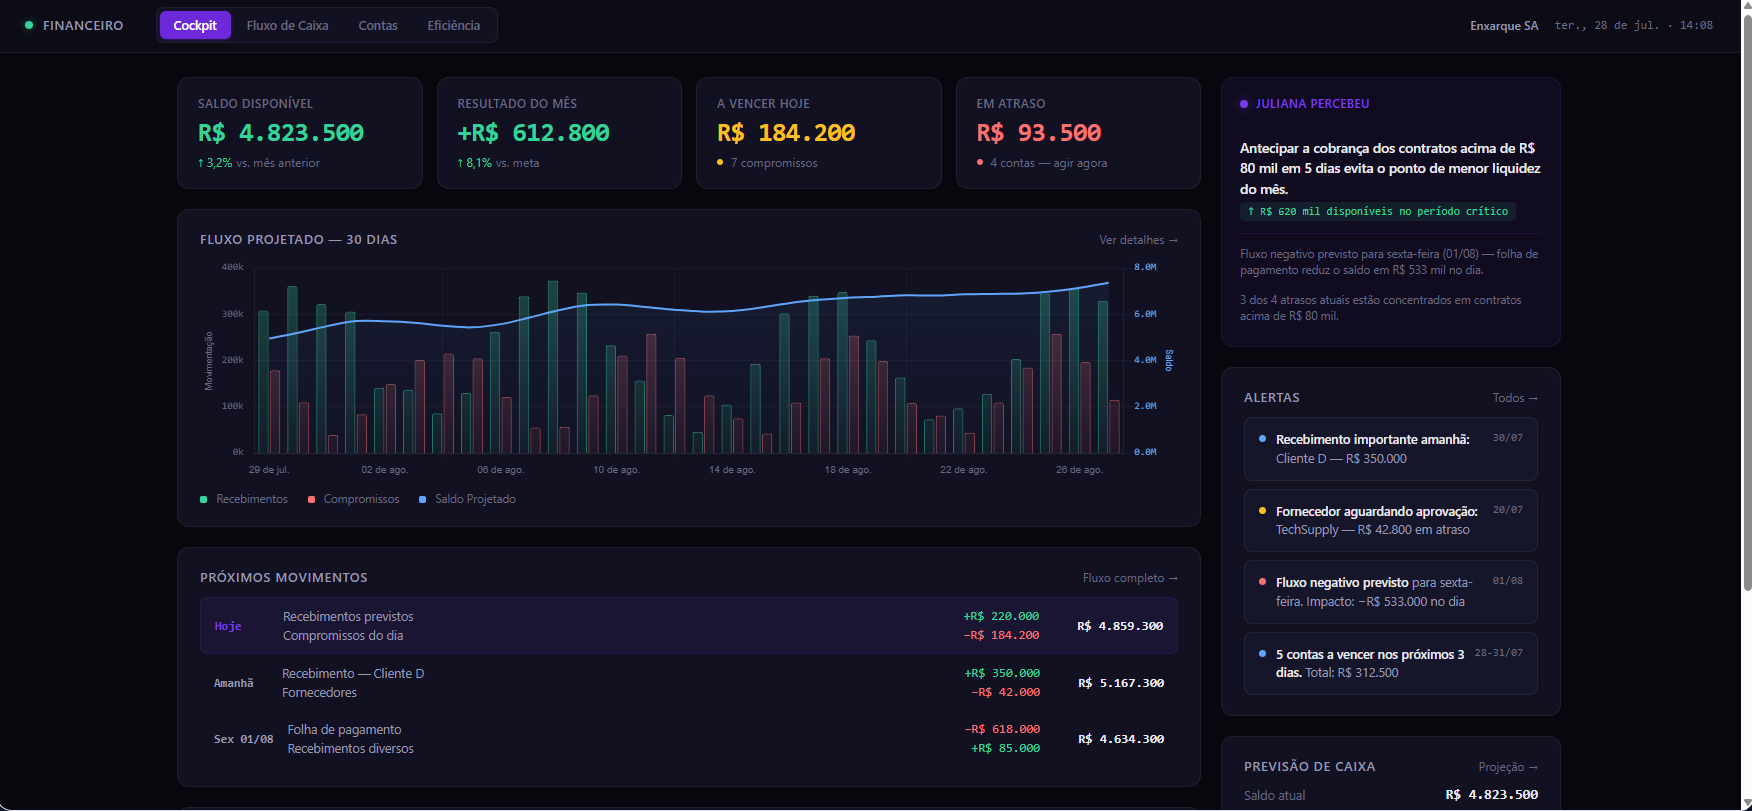
Task: Select the Eficiência tab
Action: pos(454,25)
